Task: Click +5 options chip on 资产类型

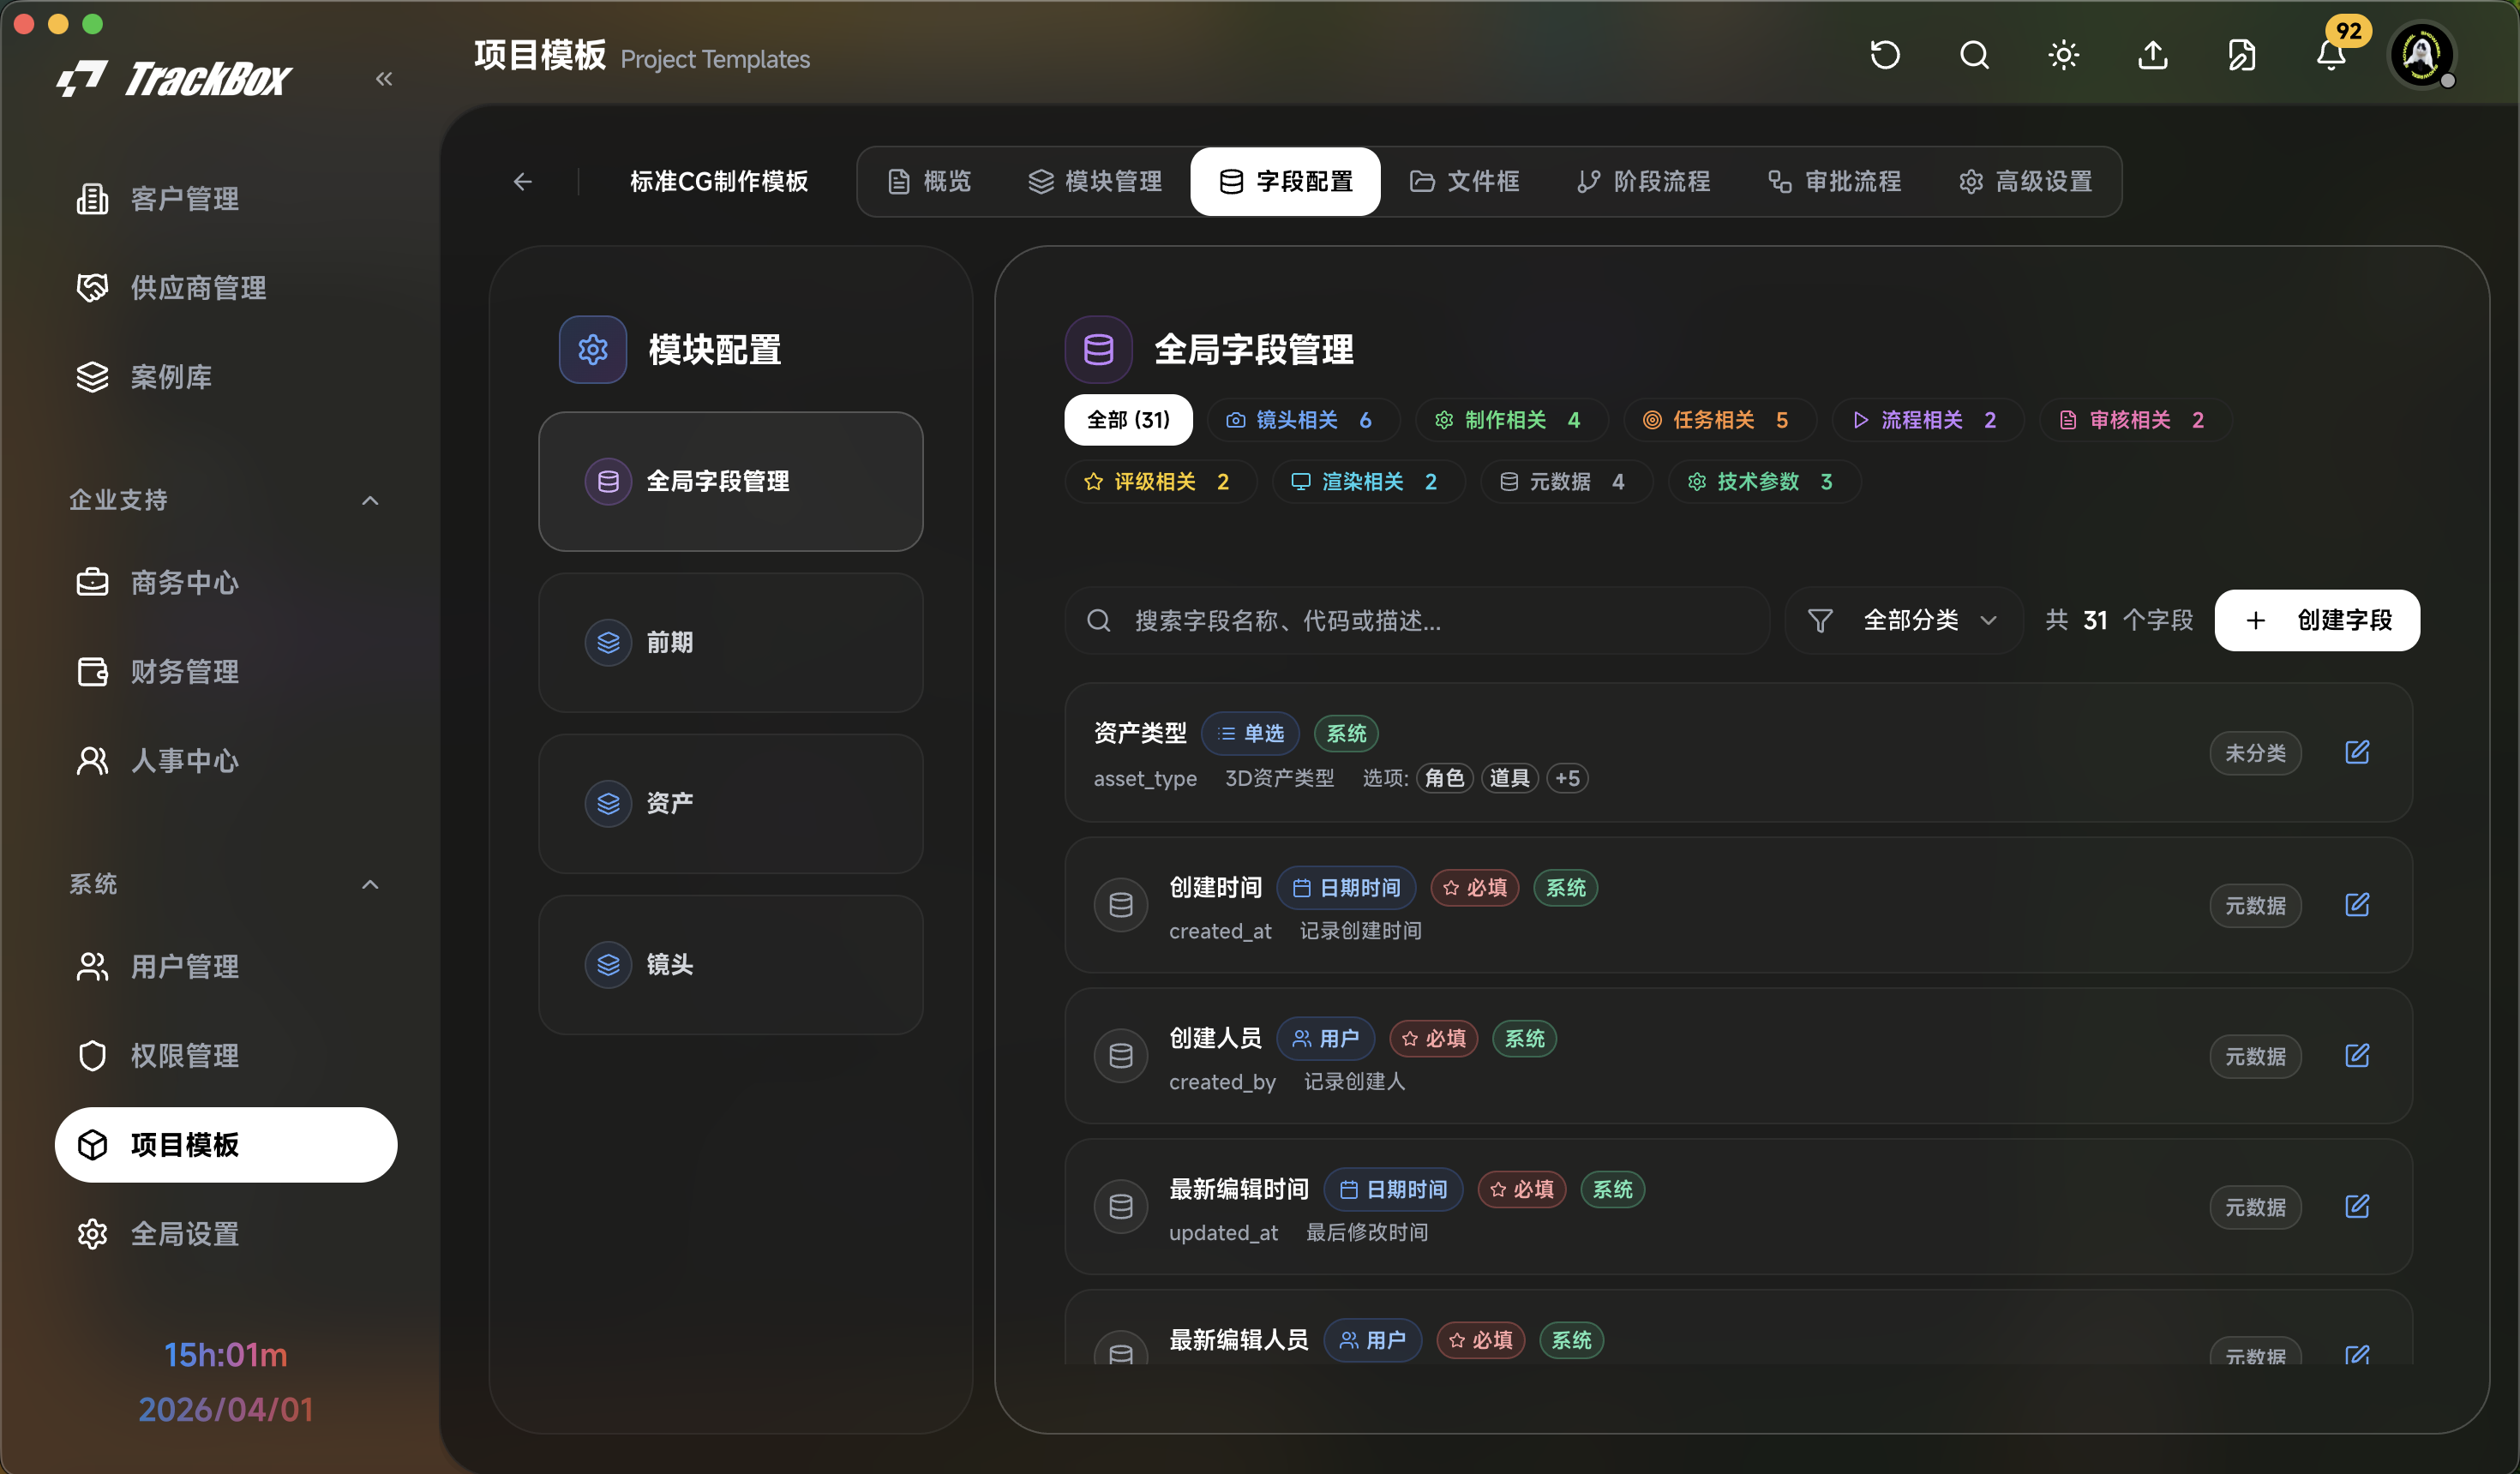Action: click(x=1567, y=778)
